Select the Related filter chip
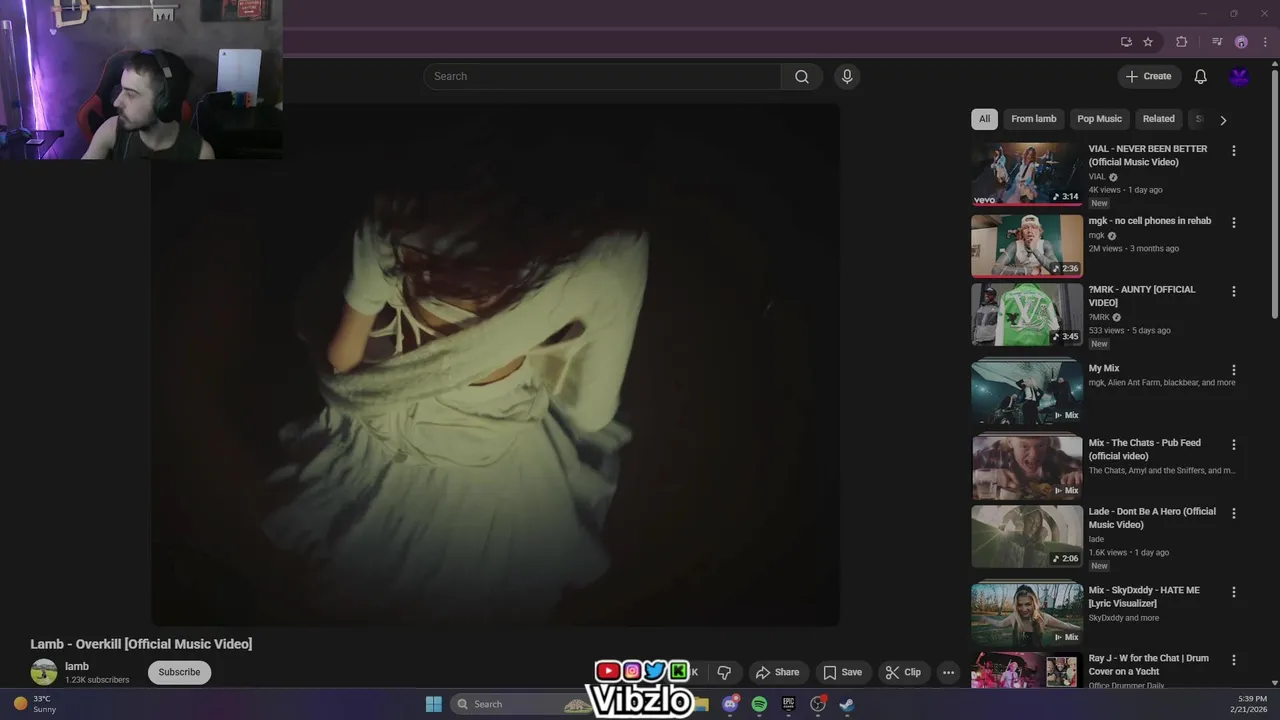The width and height of the screenshot is (1280, 720). 1158,119
